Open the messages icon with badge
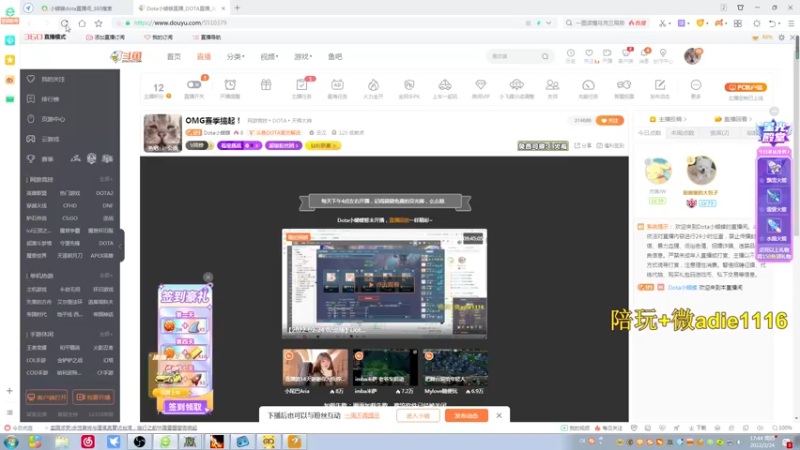 click(x=644, y=55)
